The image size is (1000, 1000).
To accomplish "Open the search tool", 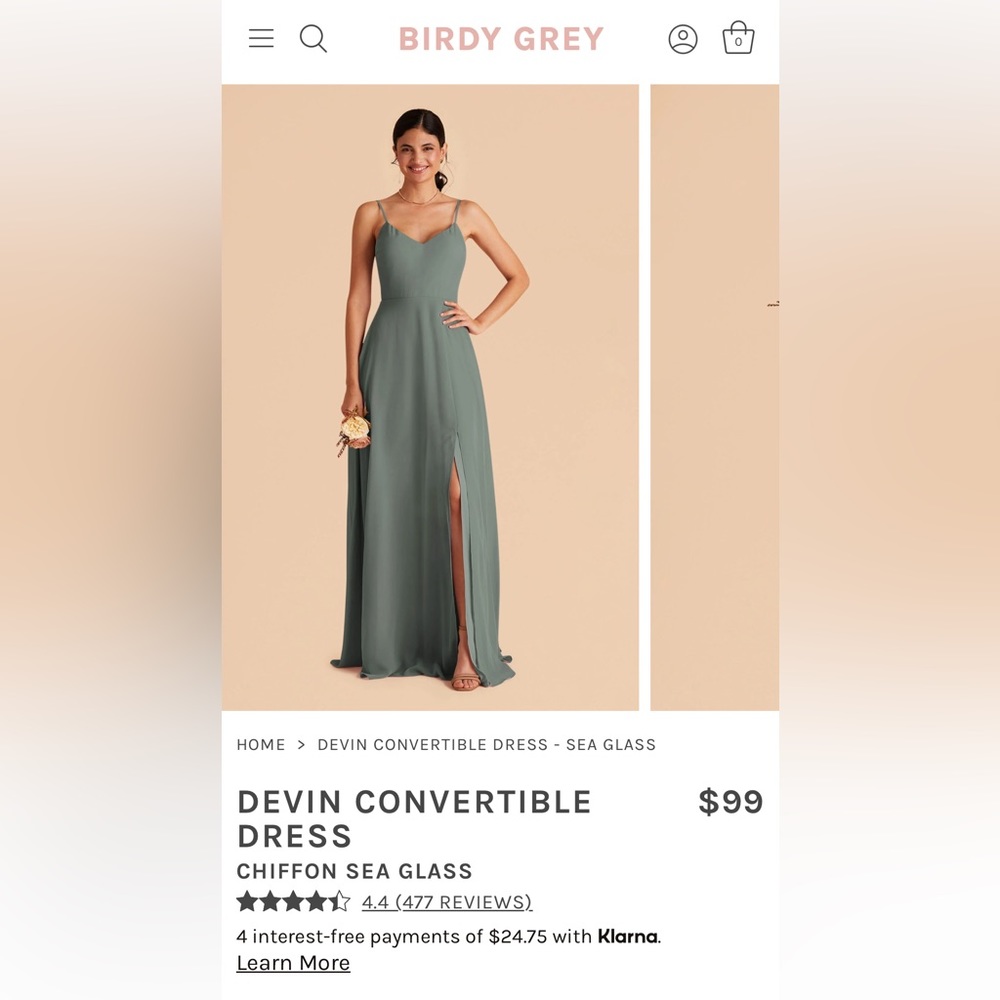I will pos(313,39).
